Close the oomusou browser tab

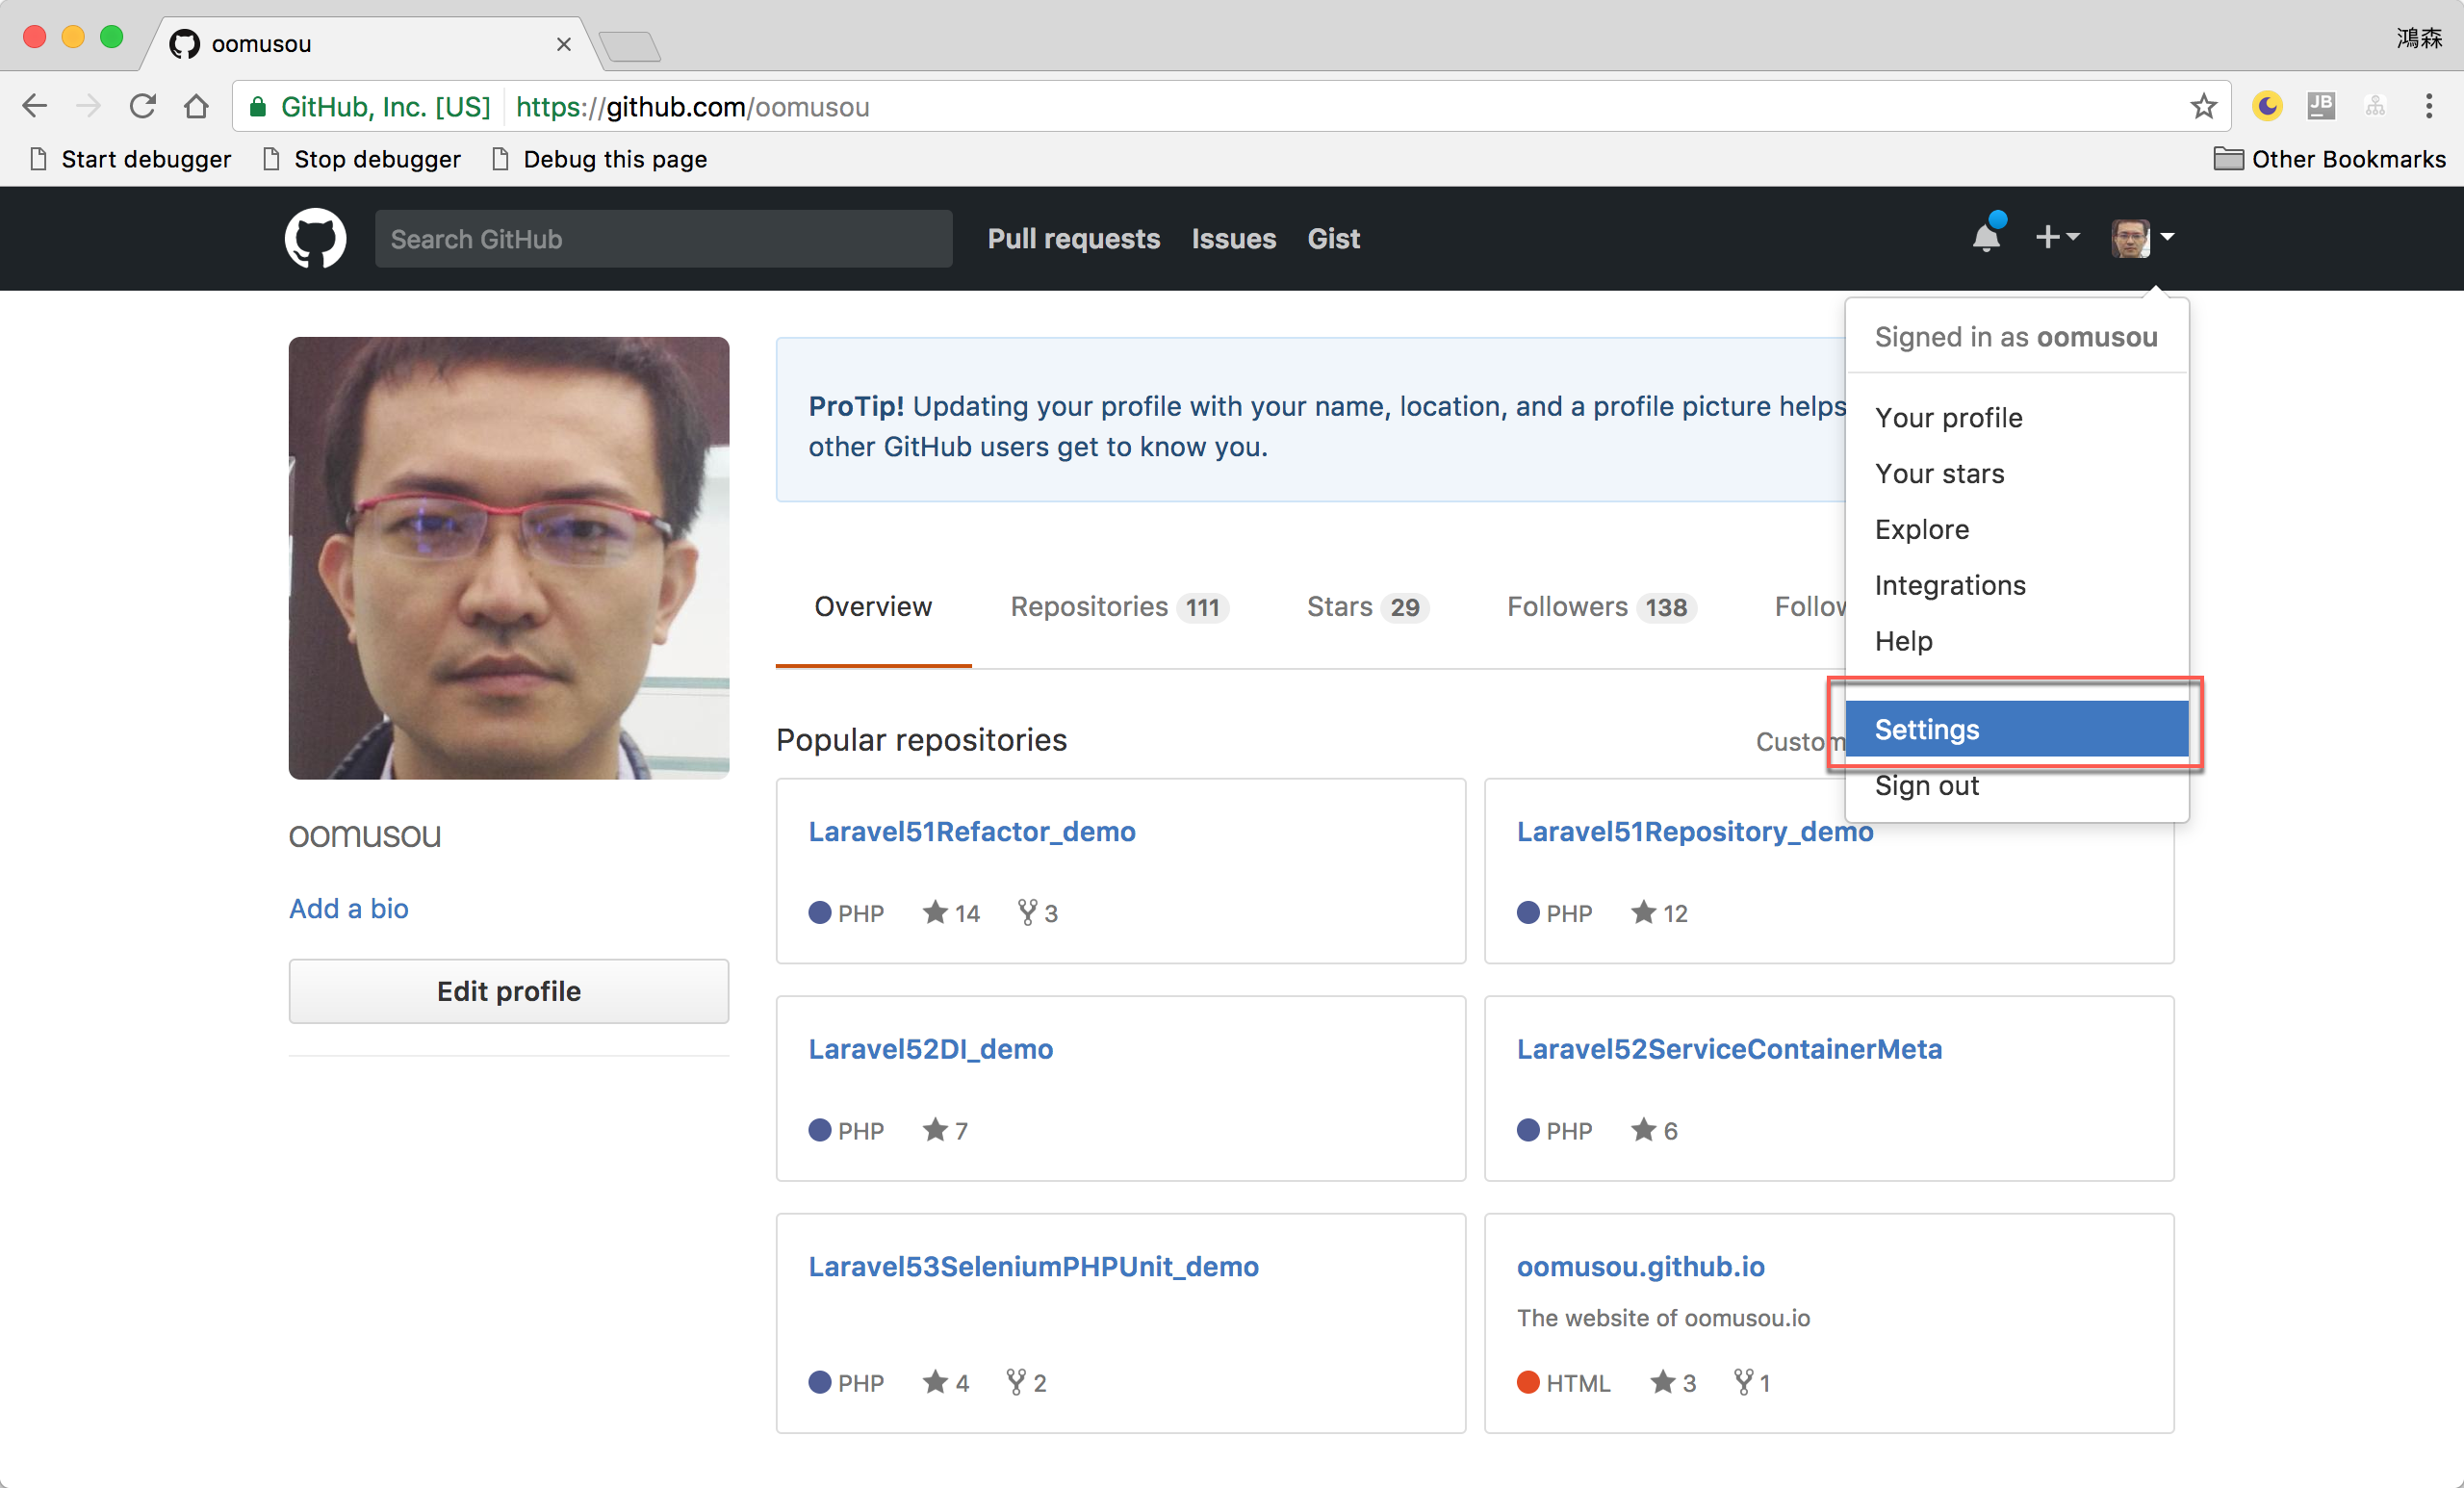(x=564, y=44)
